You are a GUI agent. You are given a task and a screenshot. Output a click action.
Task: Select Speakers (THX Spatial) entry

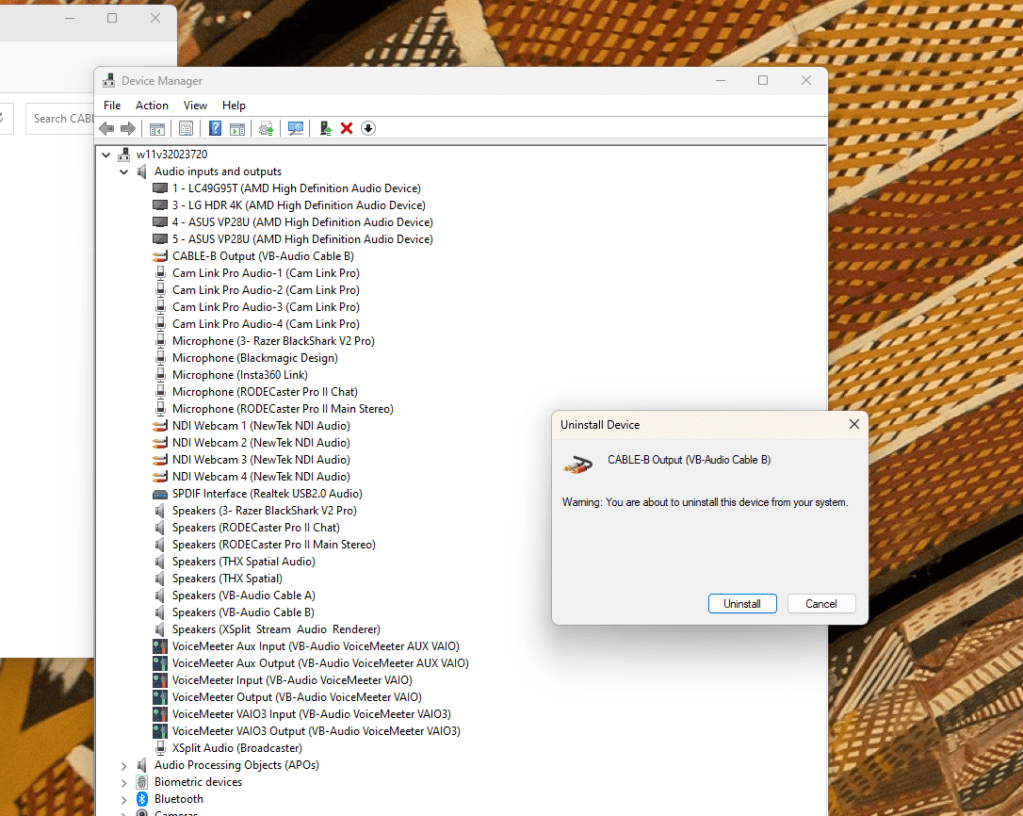227,579
